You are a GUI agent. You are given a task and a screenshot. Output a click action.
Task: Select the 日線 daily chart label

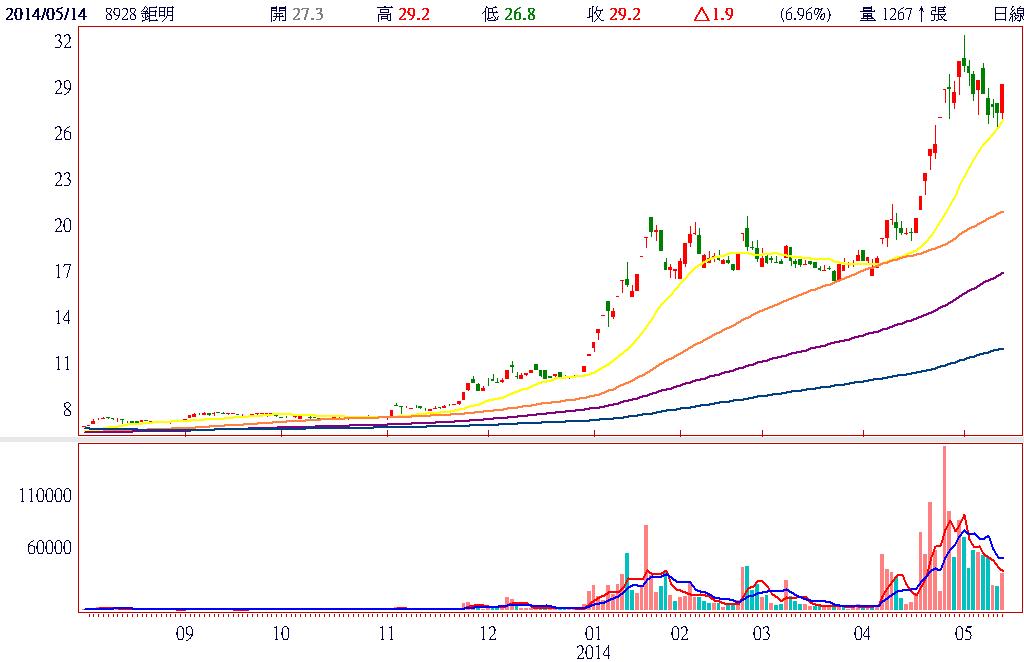point(1007,14)
